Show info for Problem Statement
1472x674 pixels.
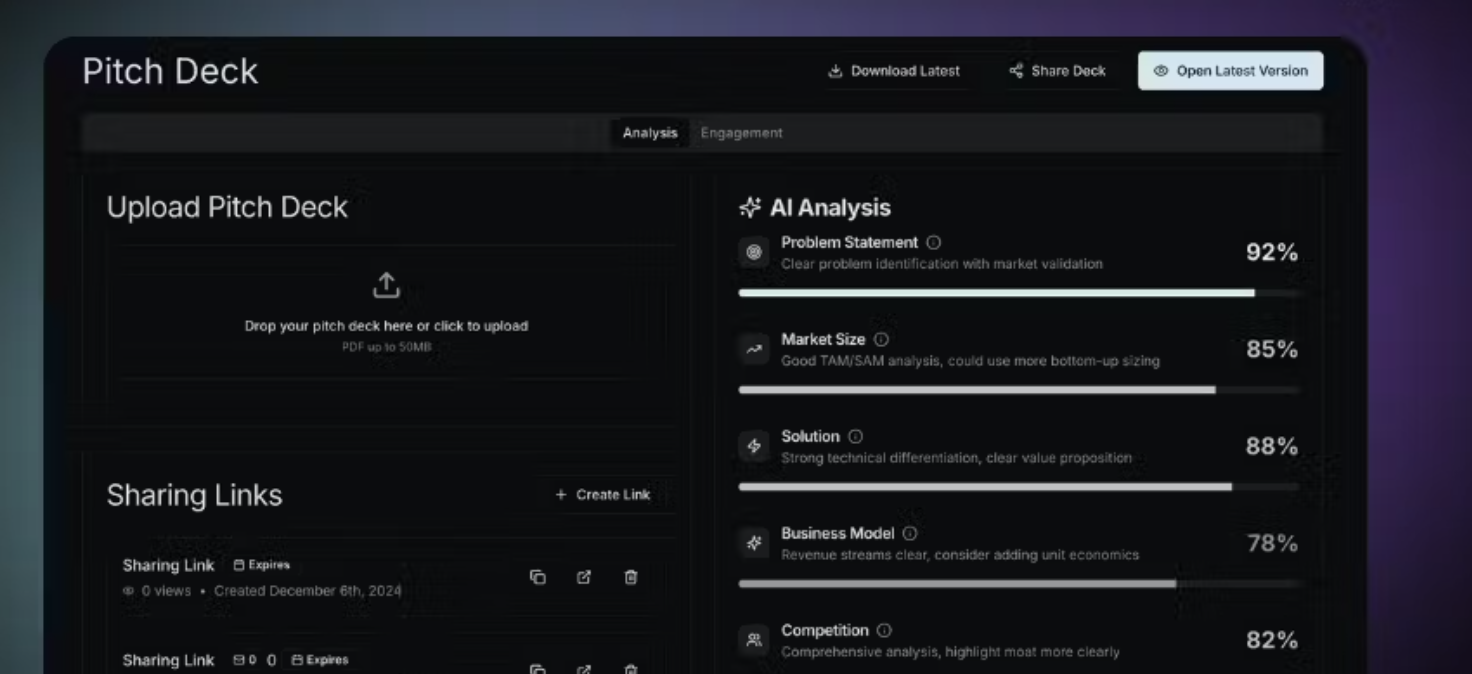(x=934, y=243)
